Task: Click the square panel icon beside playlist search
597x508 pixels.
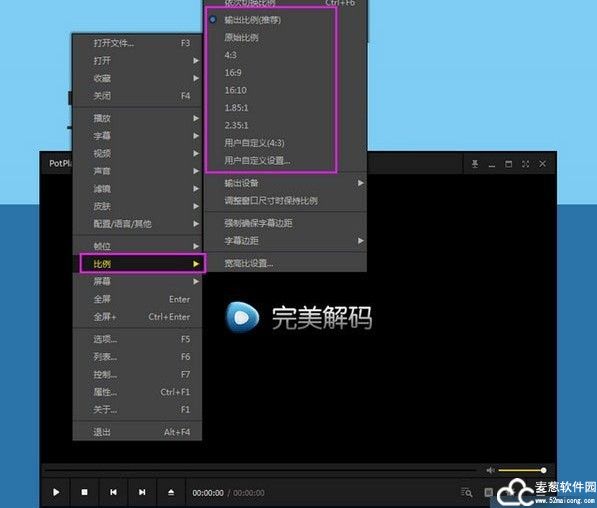Action: click(488, 492)
